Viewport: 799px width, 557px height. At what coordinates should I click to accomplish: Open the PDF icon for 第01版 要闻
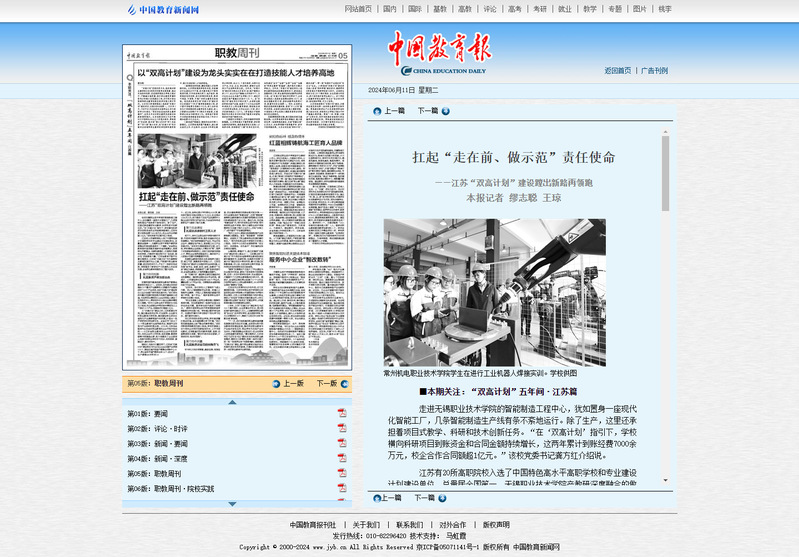pos(342,413)
